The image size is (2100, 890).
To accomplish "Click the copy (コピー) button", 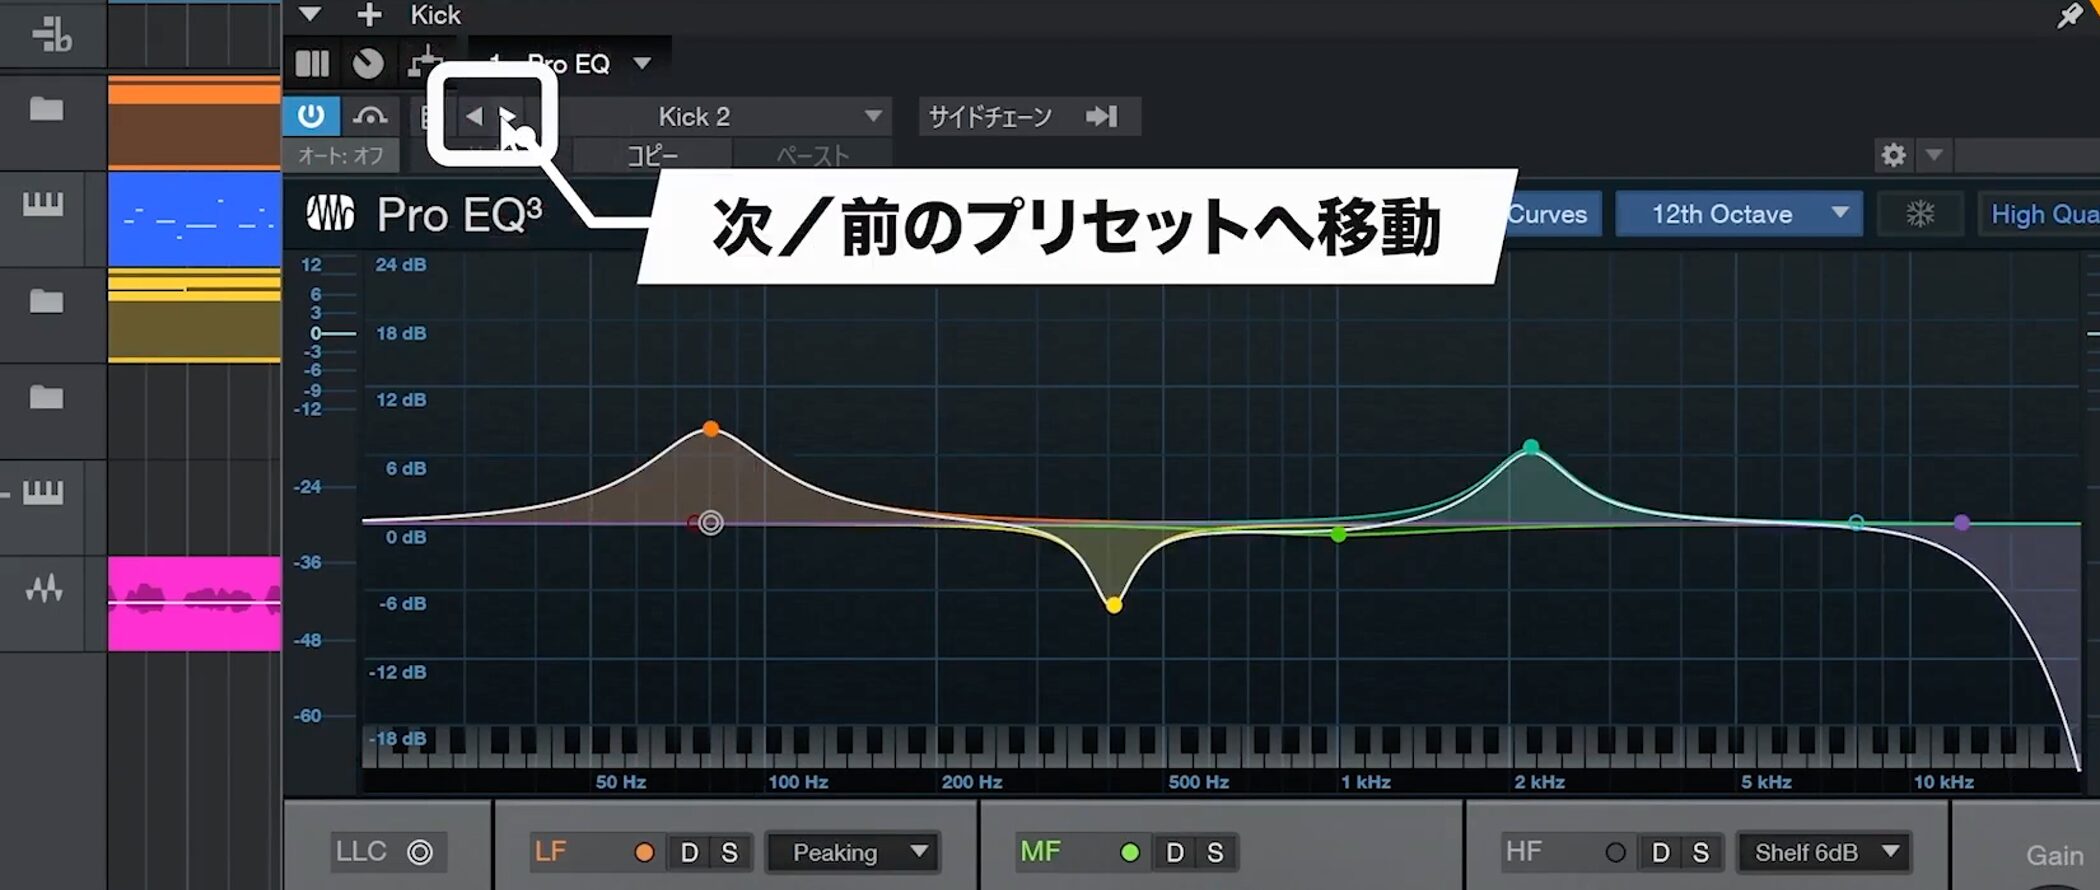I will coord(653,156).
